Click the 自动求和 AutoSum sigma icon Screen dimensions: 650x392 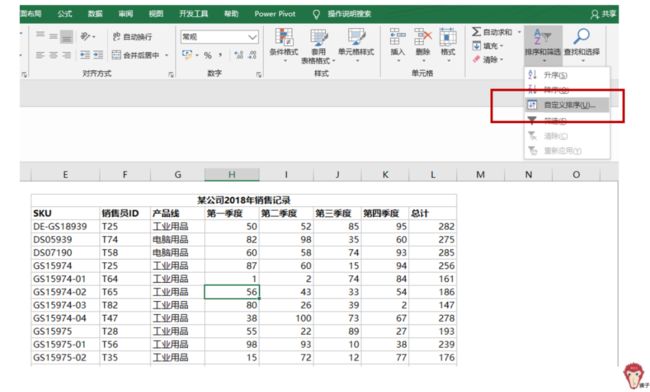[477, 31]
